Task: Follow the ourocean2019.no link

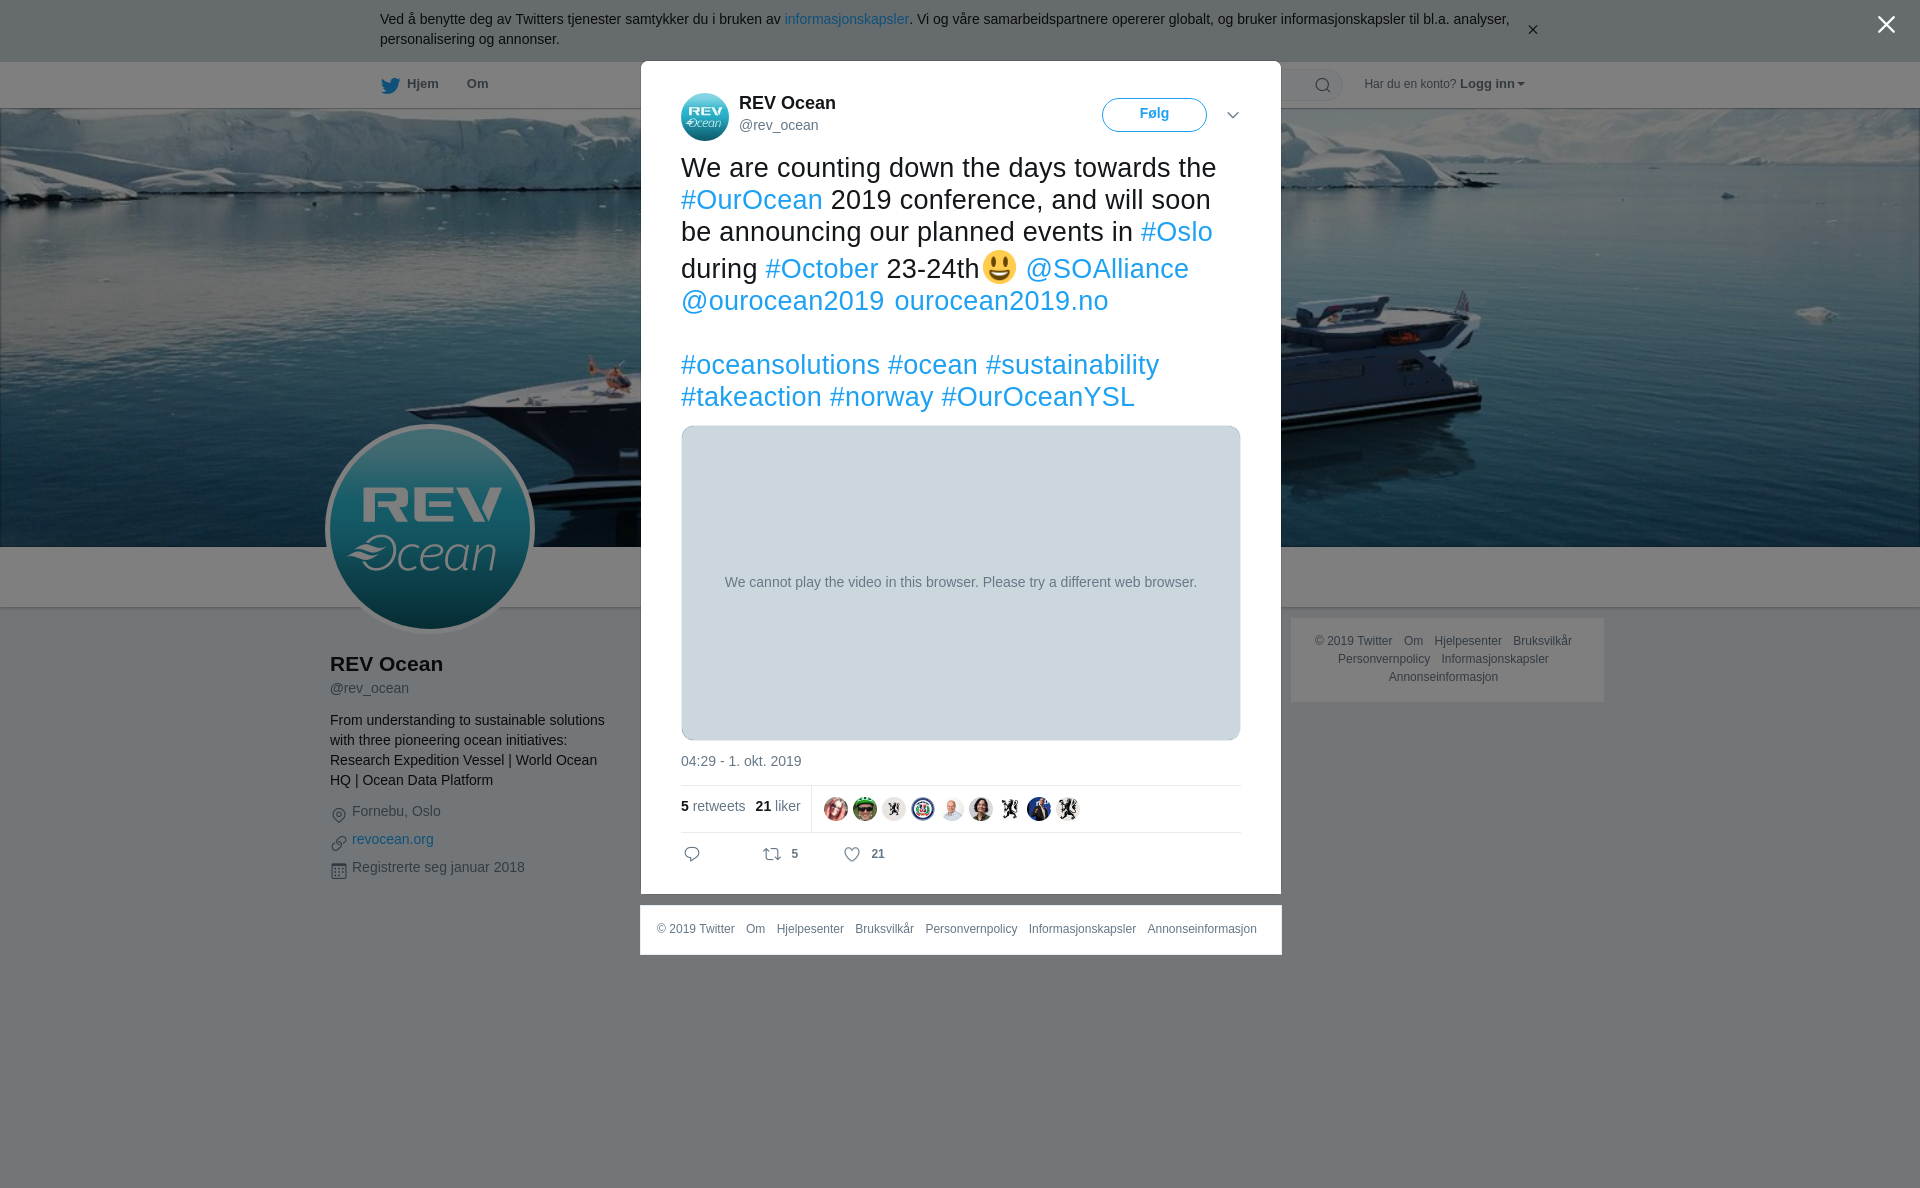Action: click(1001, 301)
